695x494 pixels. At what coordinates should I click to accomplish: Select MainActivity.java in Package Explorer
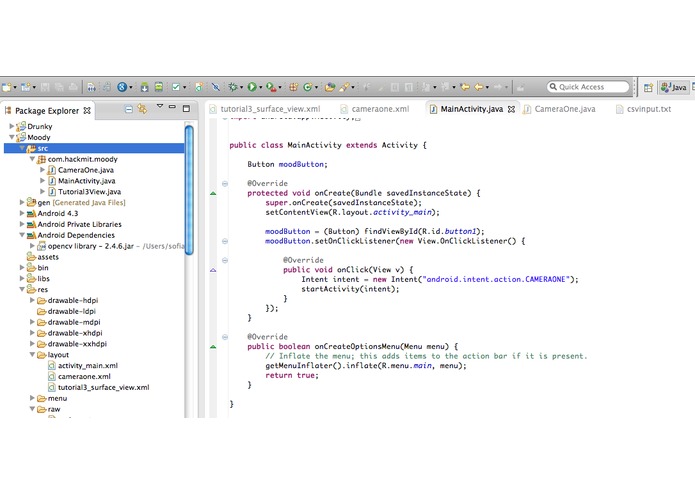(x=86, y=181)
